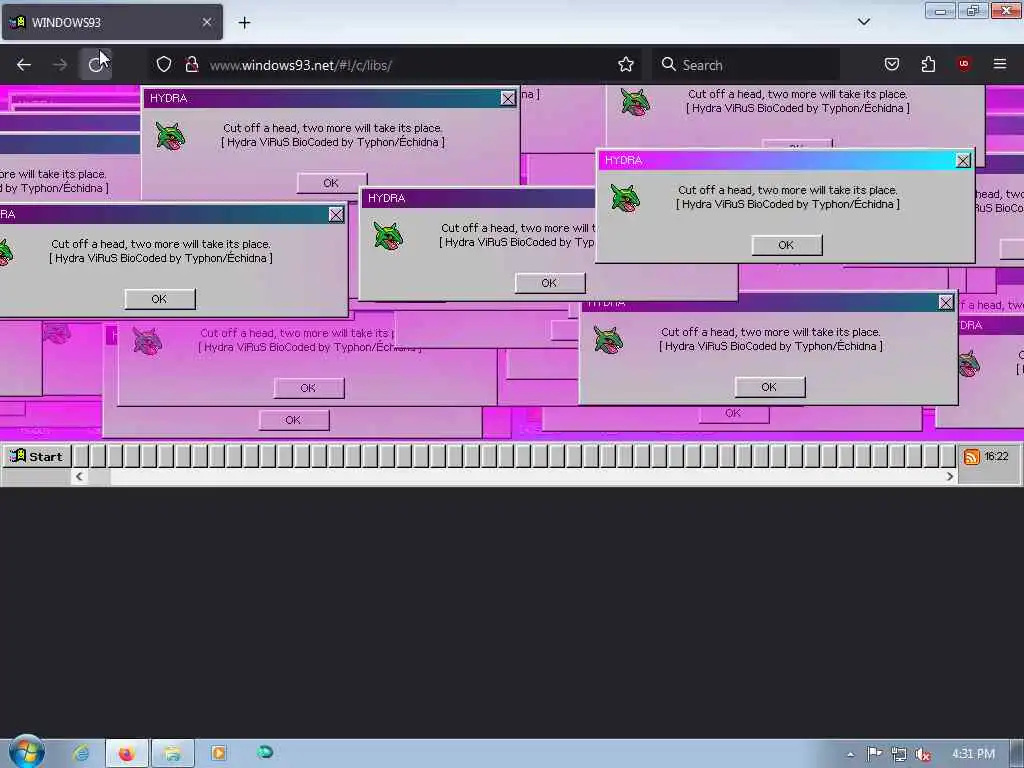Select the WINDOWS93 browser tab
Image resolution: width=1024 pixels, height=768 pixels.
(112, 22)
